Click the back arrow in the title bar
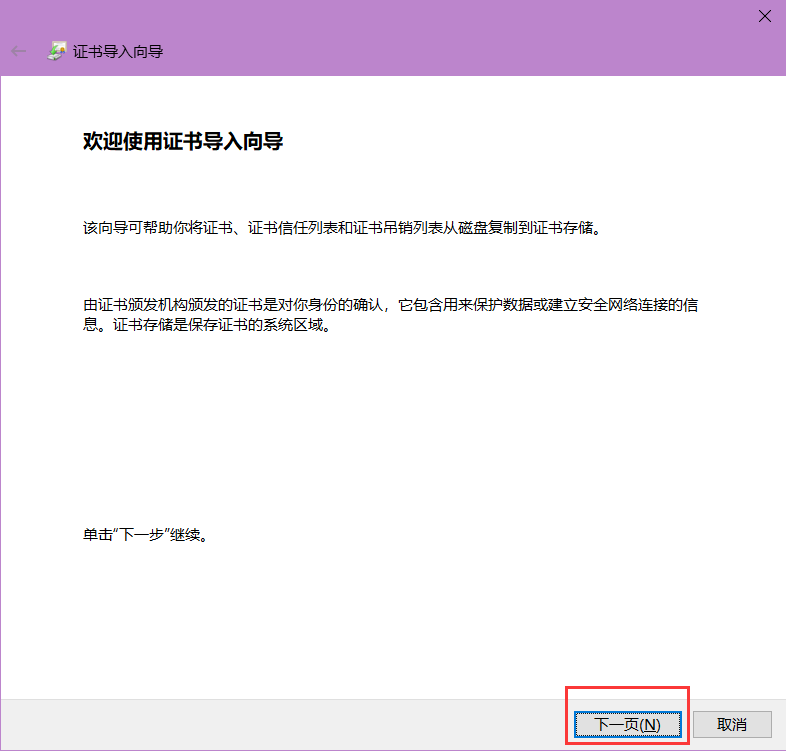 click(x=19, y=51)
